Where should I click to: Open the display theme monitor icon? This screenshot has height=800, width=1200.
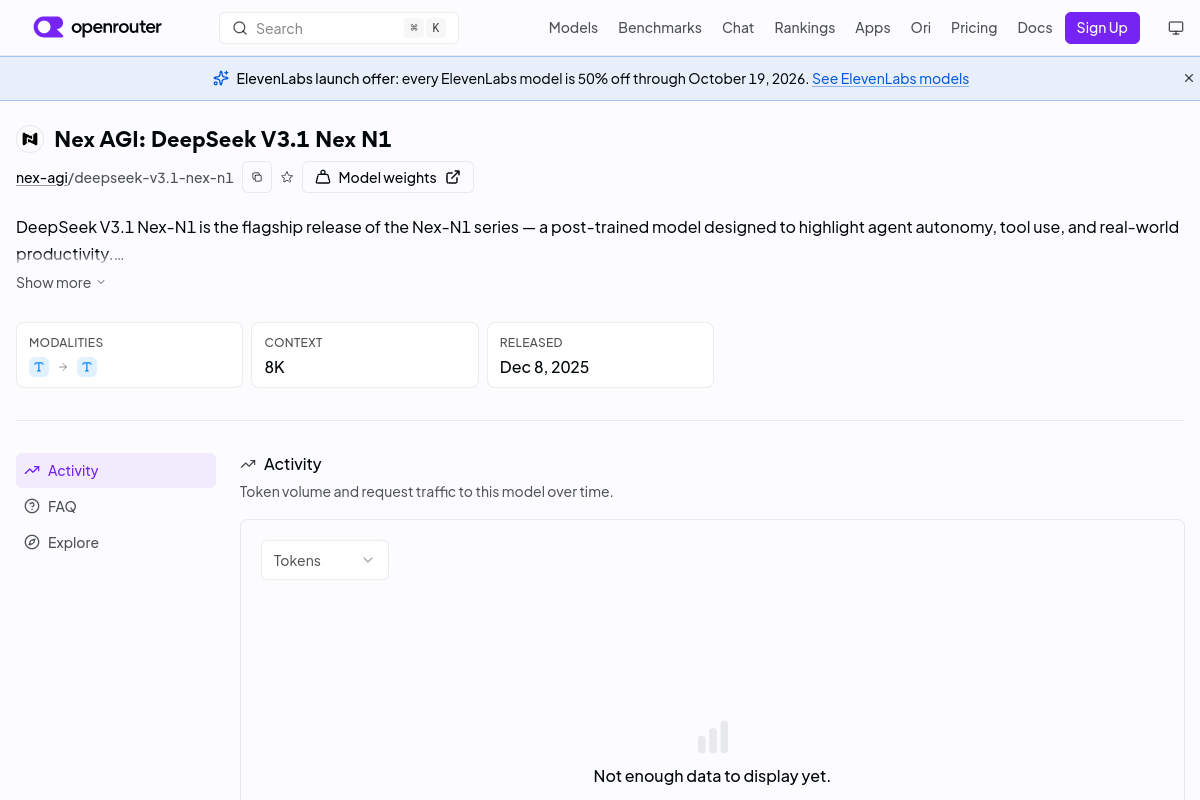[x=1176, y=28]
